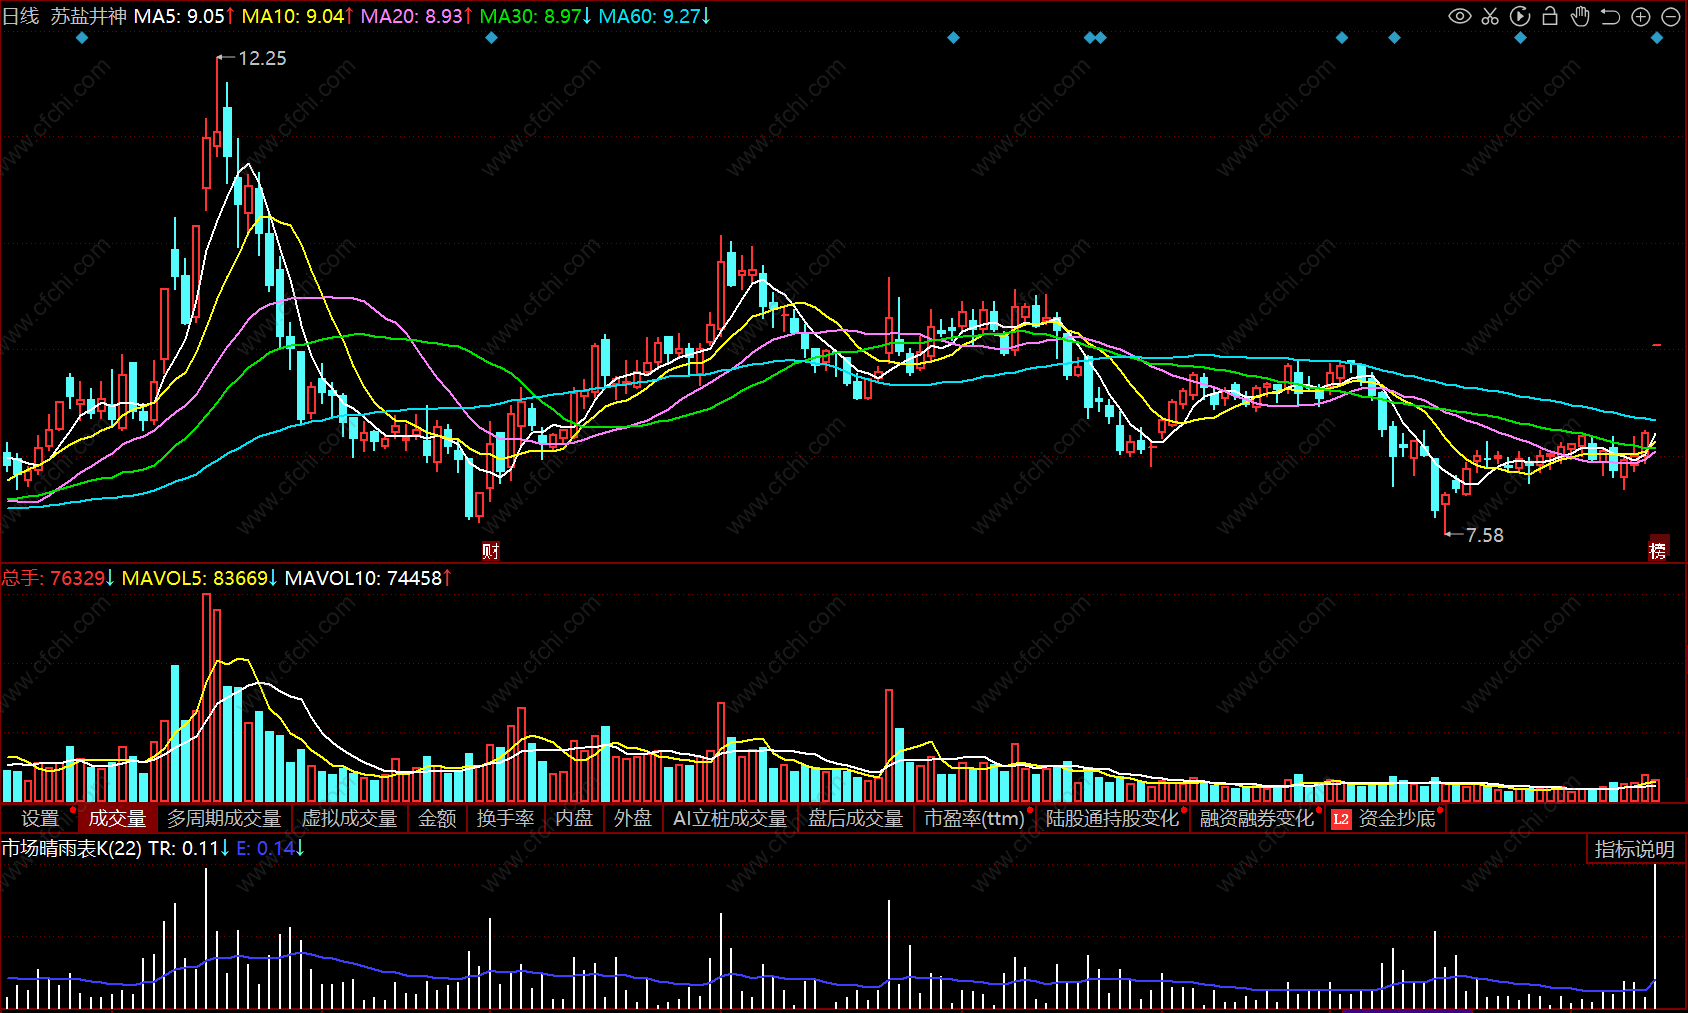Screen dimensions: 1688x1013
Task: Start the circular replay playback icon
Action: pos(1520,16)
